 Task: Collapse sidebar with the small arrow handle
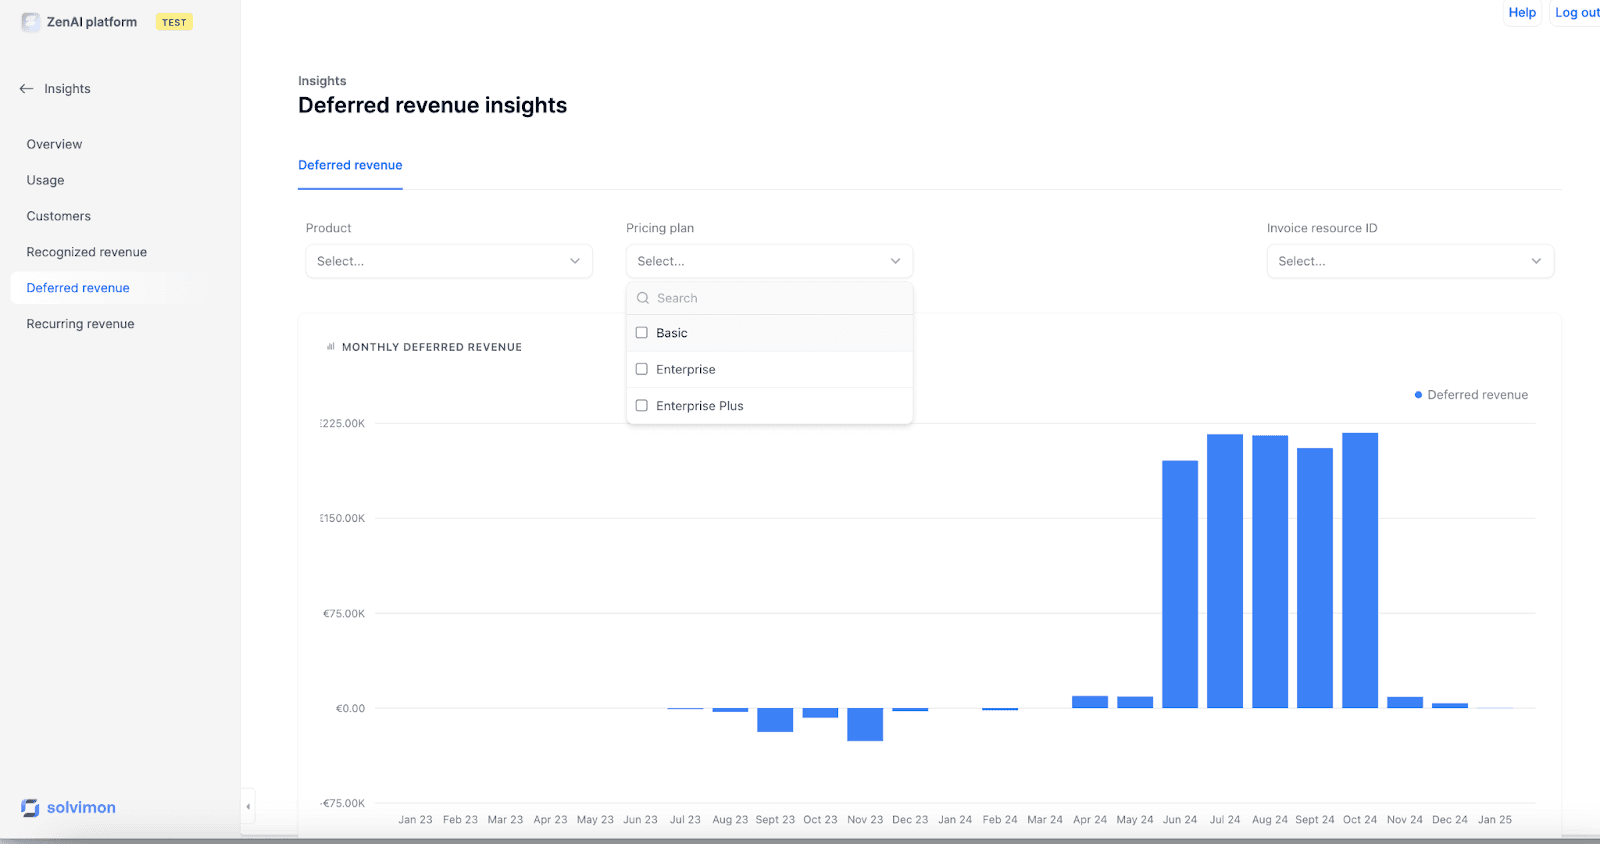[x=248, y=806]
